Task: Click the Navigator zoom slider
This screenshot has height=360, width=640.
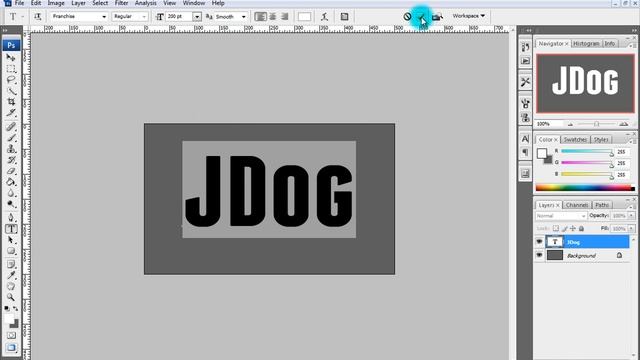Action: [596, 124]
